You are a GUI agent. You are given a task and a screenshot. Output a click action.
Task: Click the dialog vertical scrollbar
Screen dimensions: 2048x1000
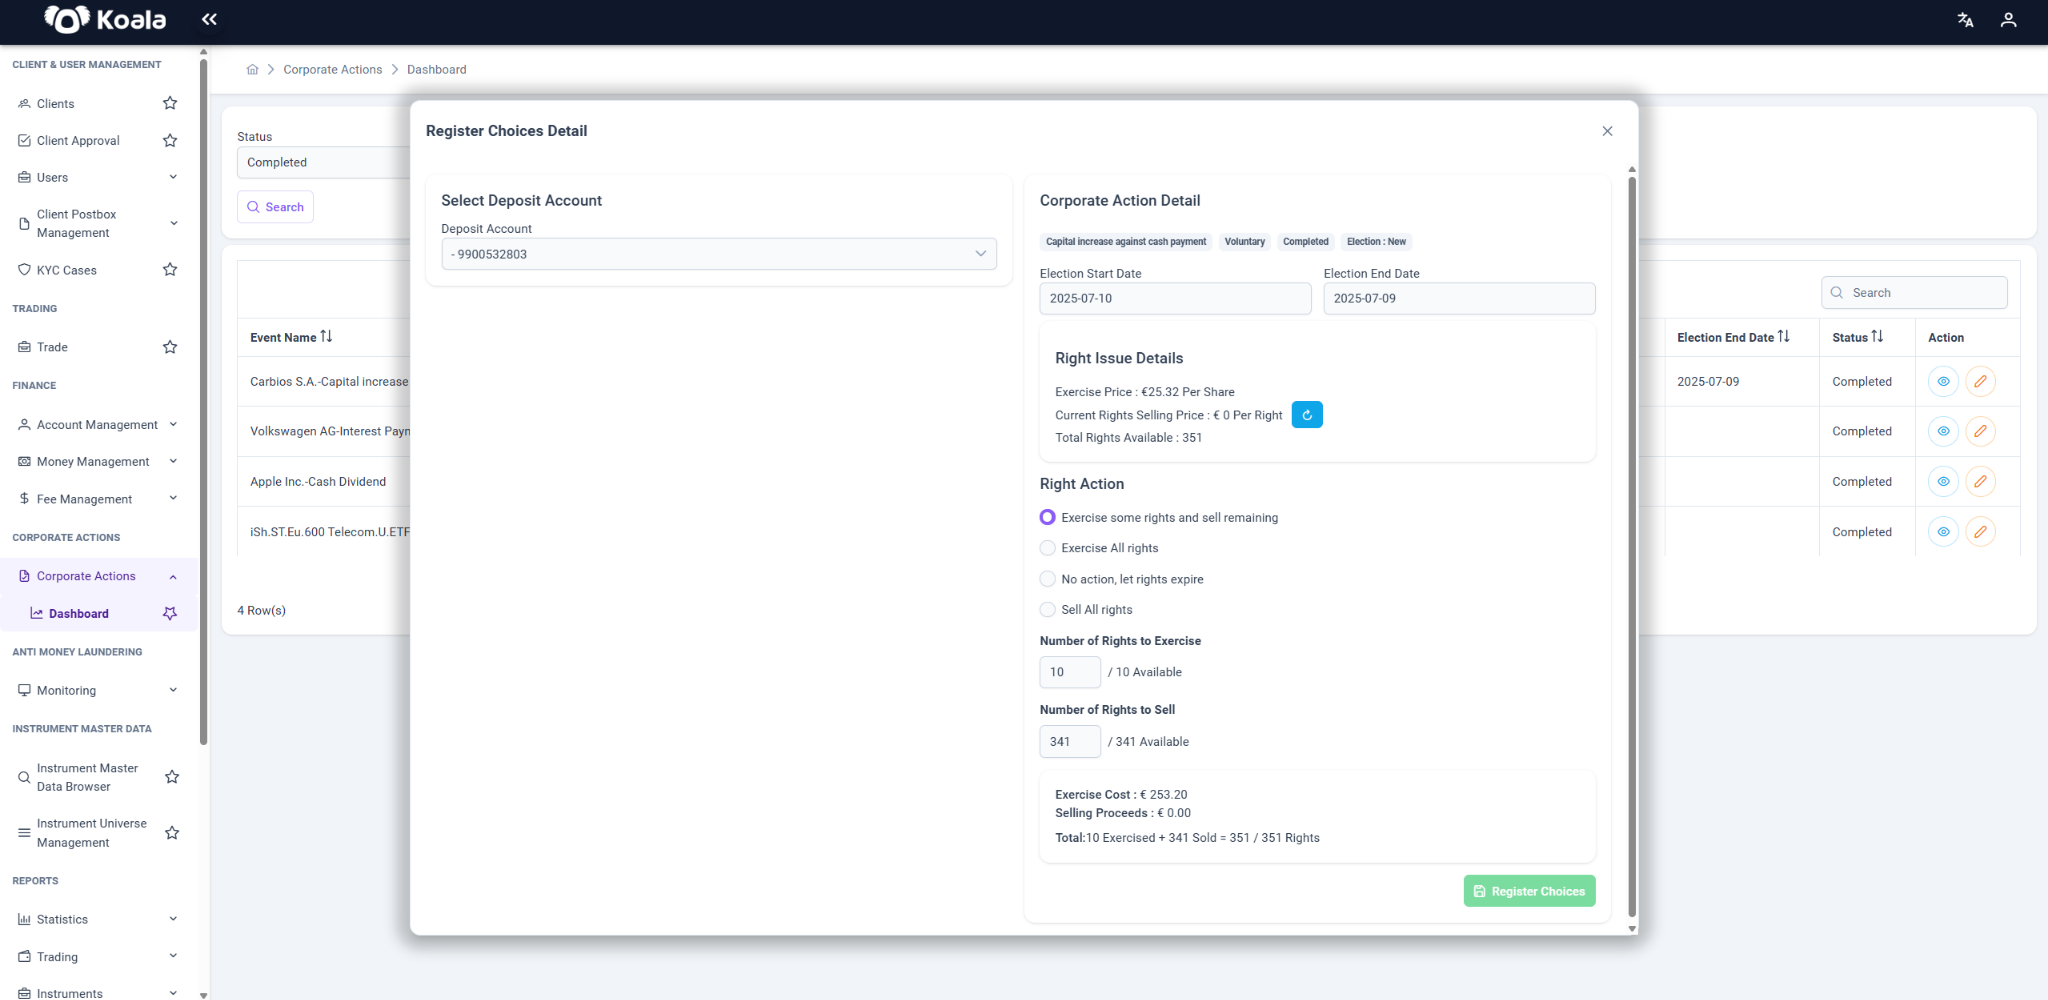(1632, 545)
